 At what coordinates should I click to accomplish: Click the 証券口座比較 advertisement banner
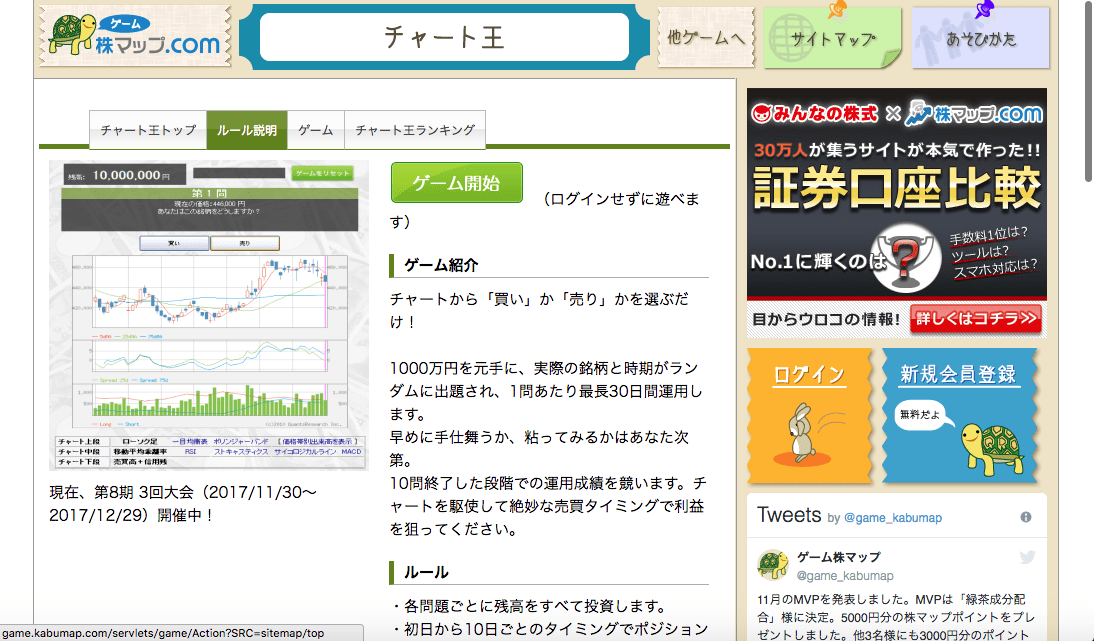pyautogui.click(x=896, y=200)
